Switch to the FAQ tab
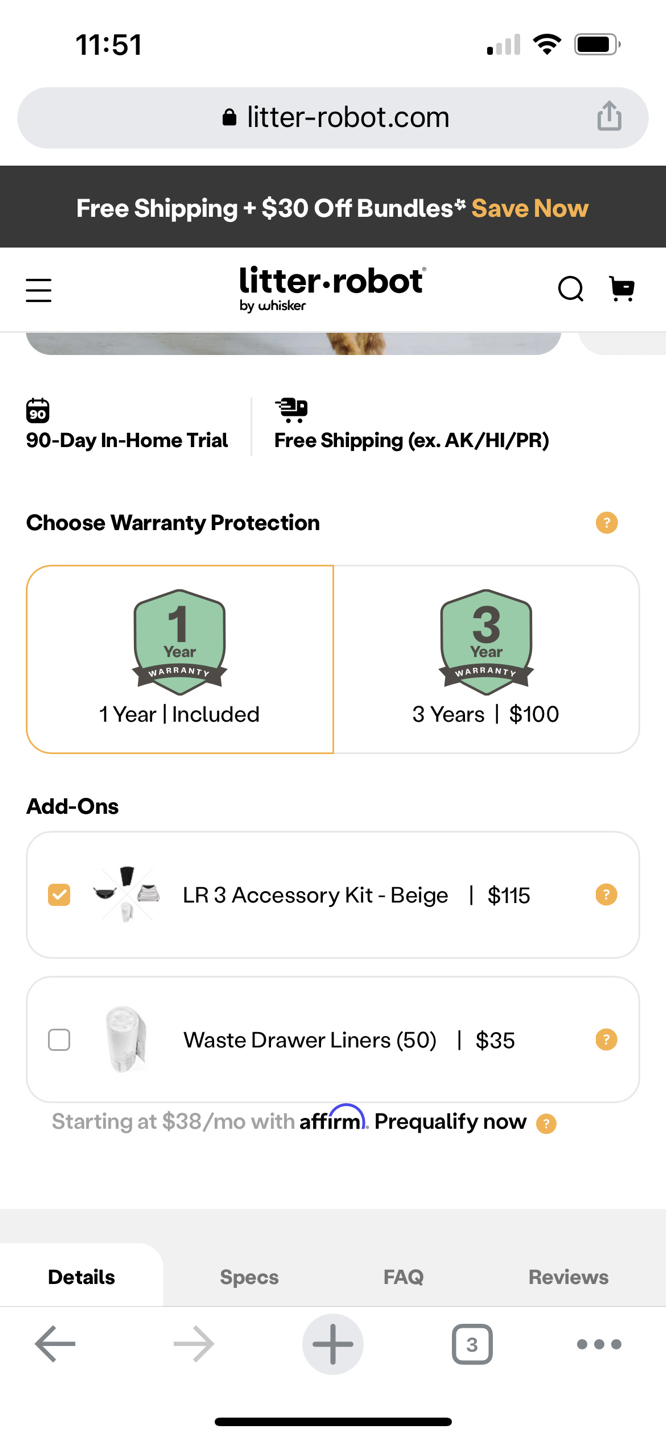The height and width of the screenshot is (1440, 666). tap(403, 1277)
